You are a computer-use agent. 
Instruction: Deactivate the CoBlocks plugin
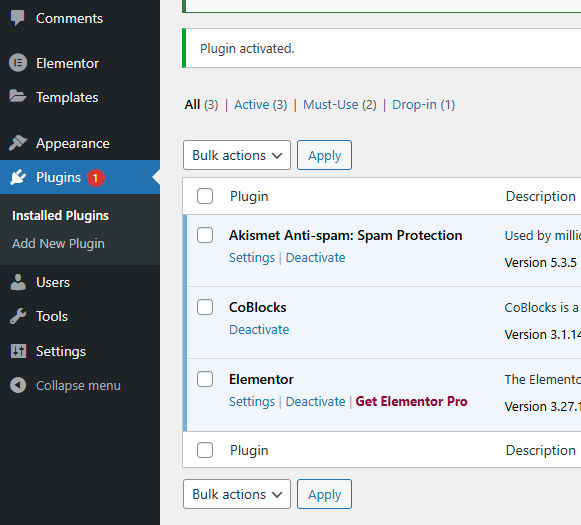coord(259,329)
